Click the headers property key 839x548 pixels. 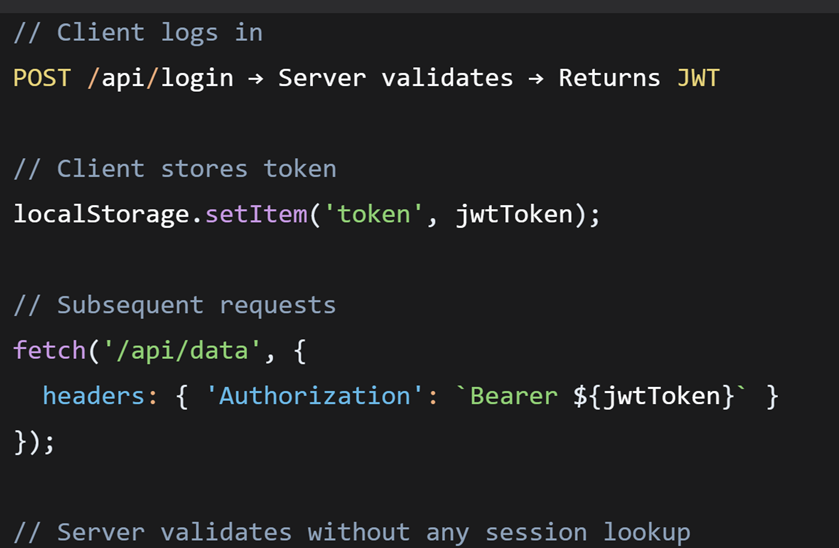point(94,397)
